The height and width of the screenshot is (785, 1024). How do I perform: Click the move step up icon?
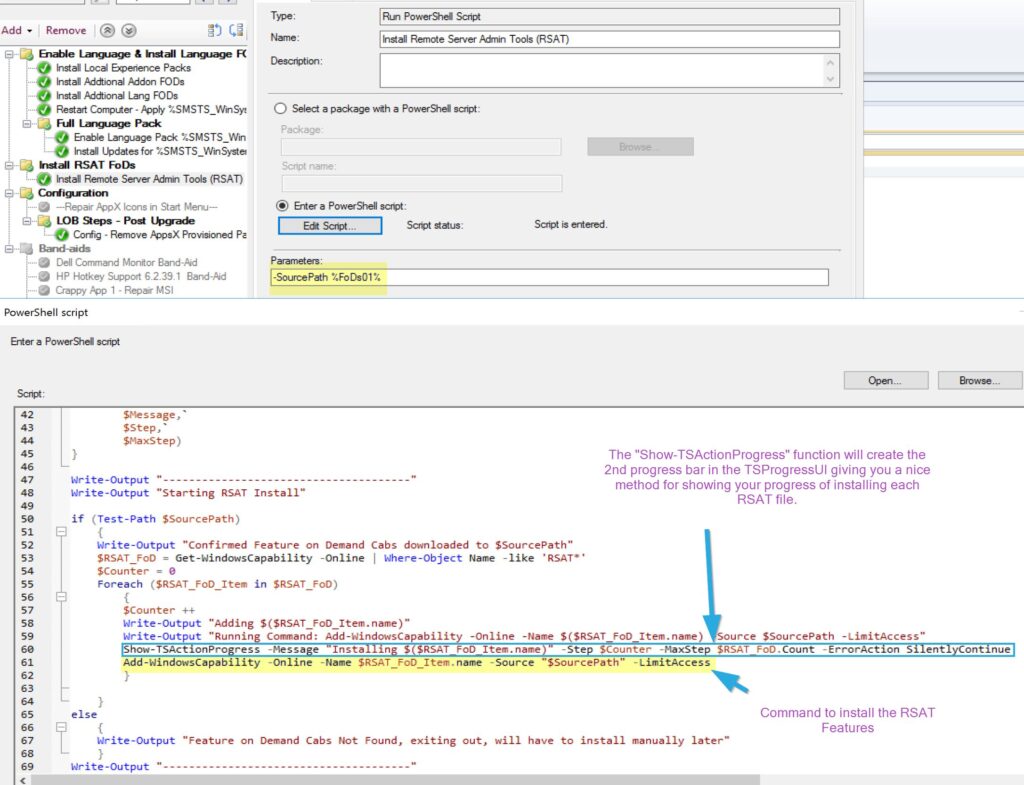[108, 31]
